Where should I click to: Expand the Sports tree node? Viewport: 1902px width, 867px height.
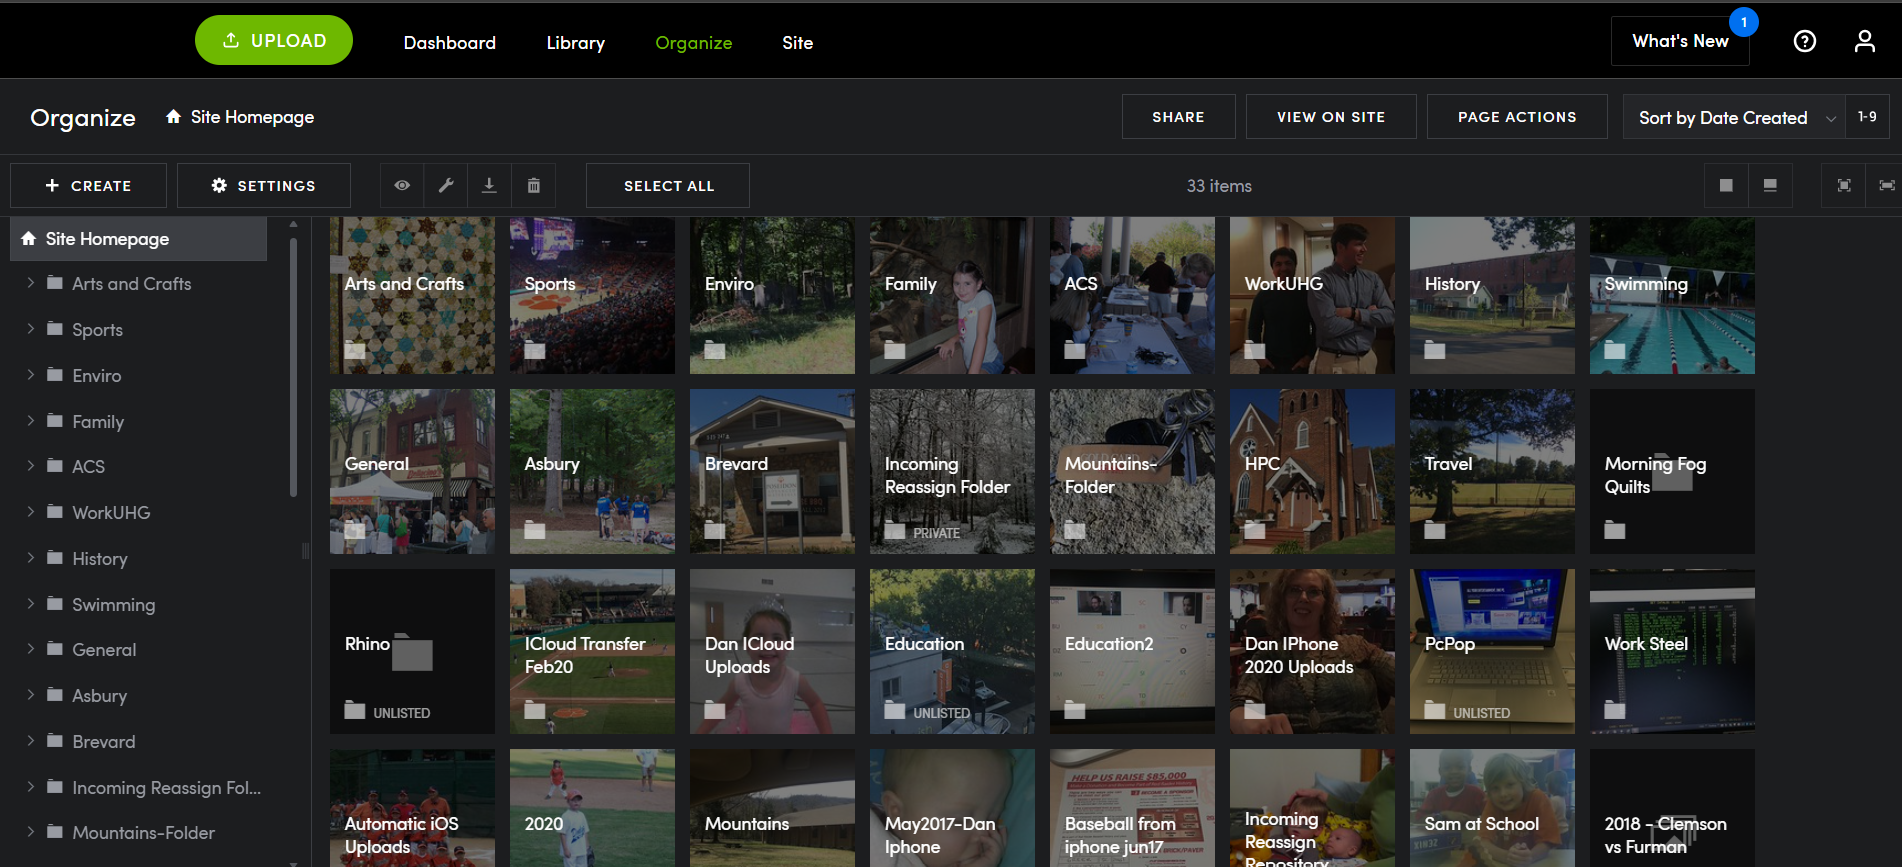coord(30,329)
